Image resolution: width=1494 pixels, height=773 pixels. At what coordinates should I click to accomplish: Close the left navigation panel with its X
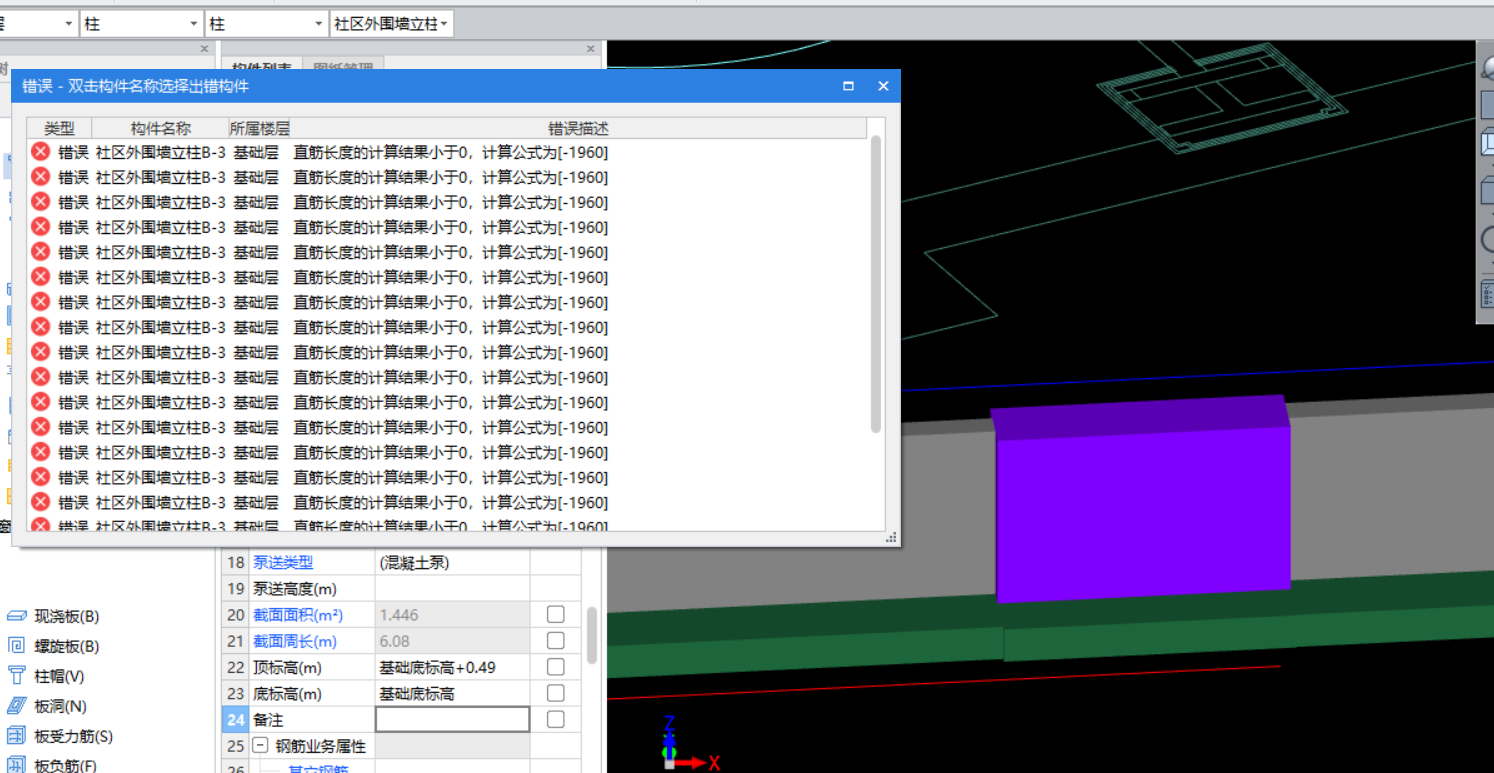tap(205, 49)
